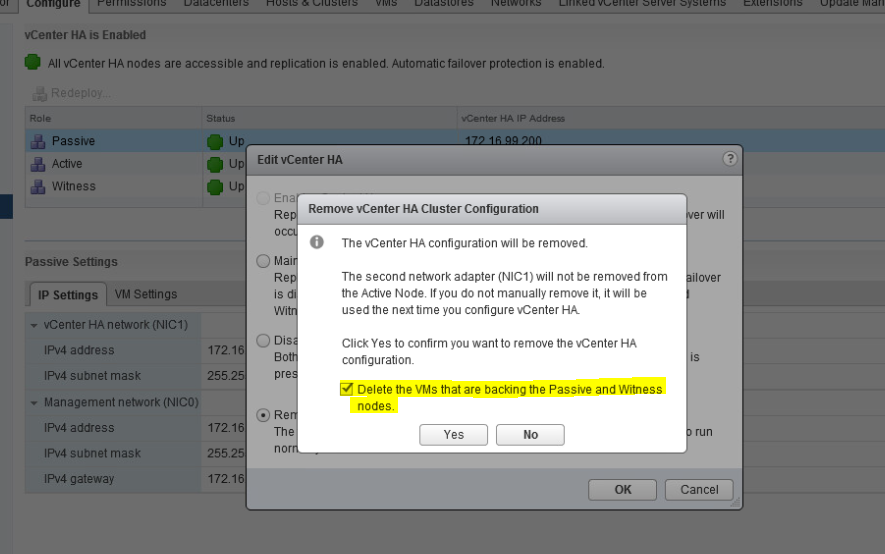
Task: Select the Remove vCenter HA radio button
Action: click(263, 415)
